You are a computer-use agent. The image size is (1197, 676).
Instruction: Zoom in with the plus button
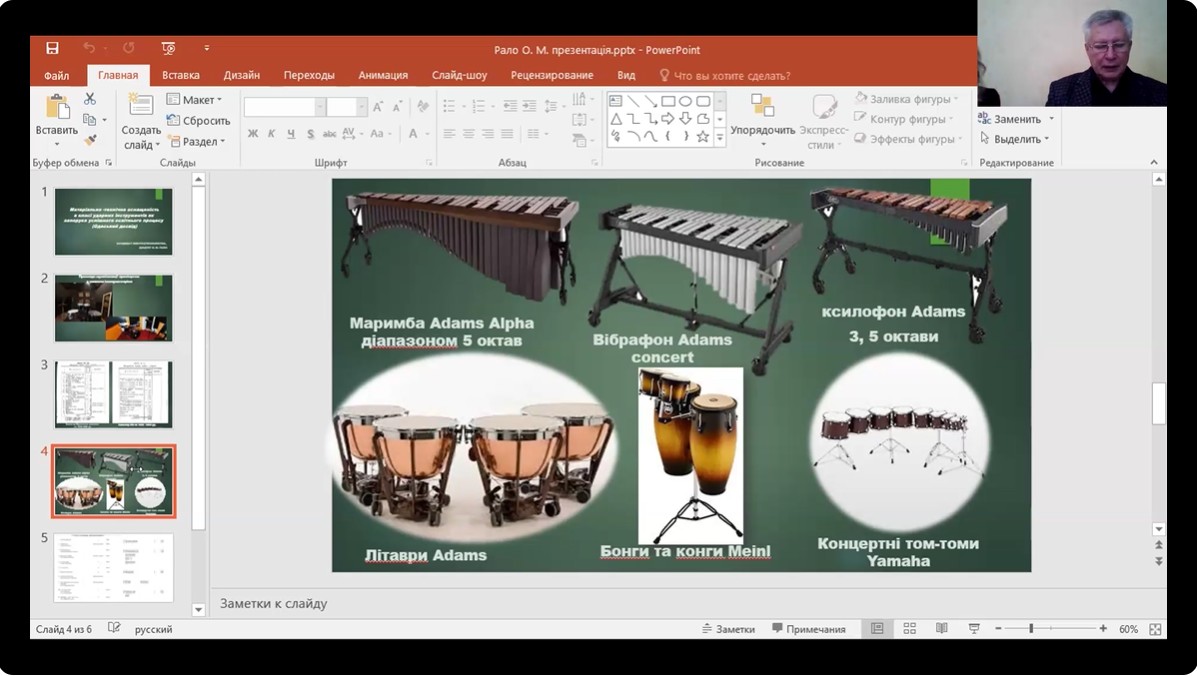click(1103, 629)
